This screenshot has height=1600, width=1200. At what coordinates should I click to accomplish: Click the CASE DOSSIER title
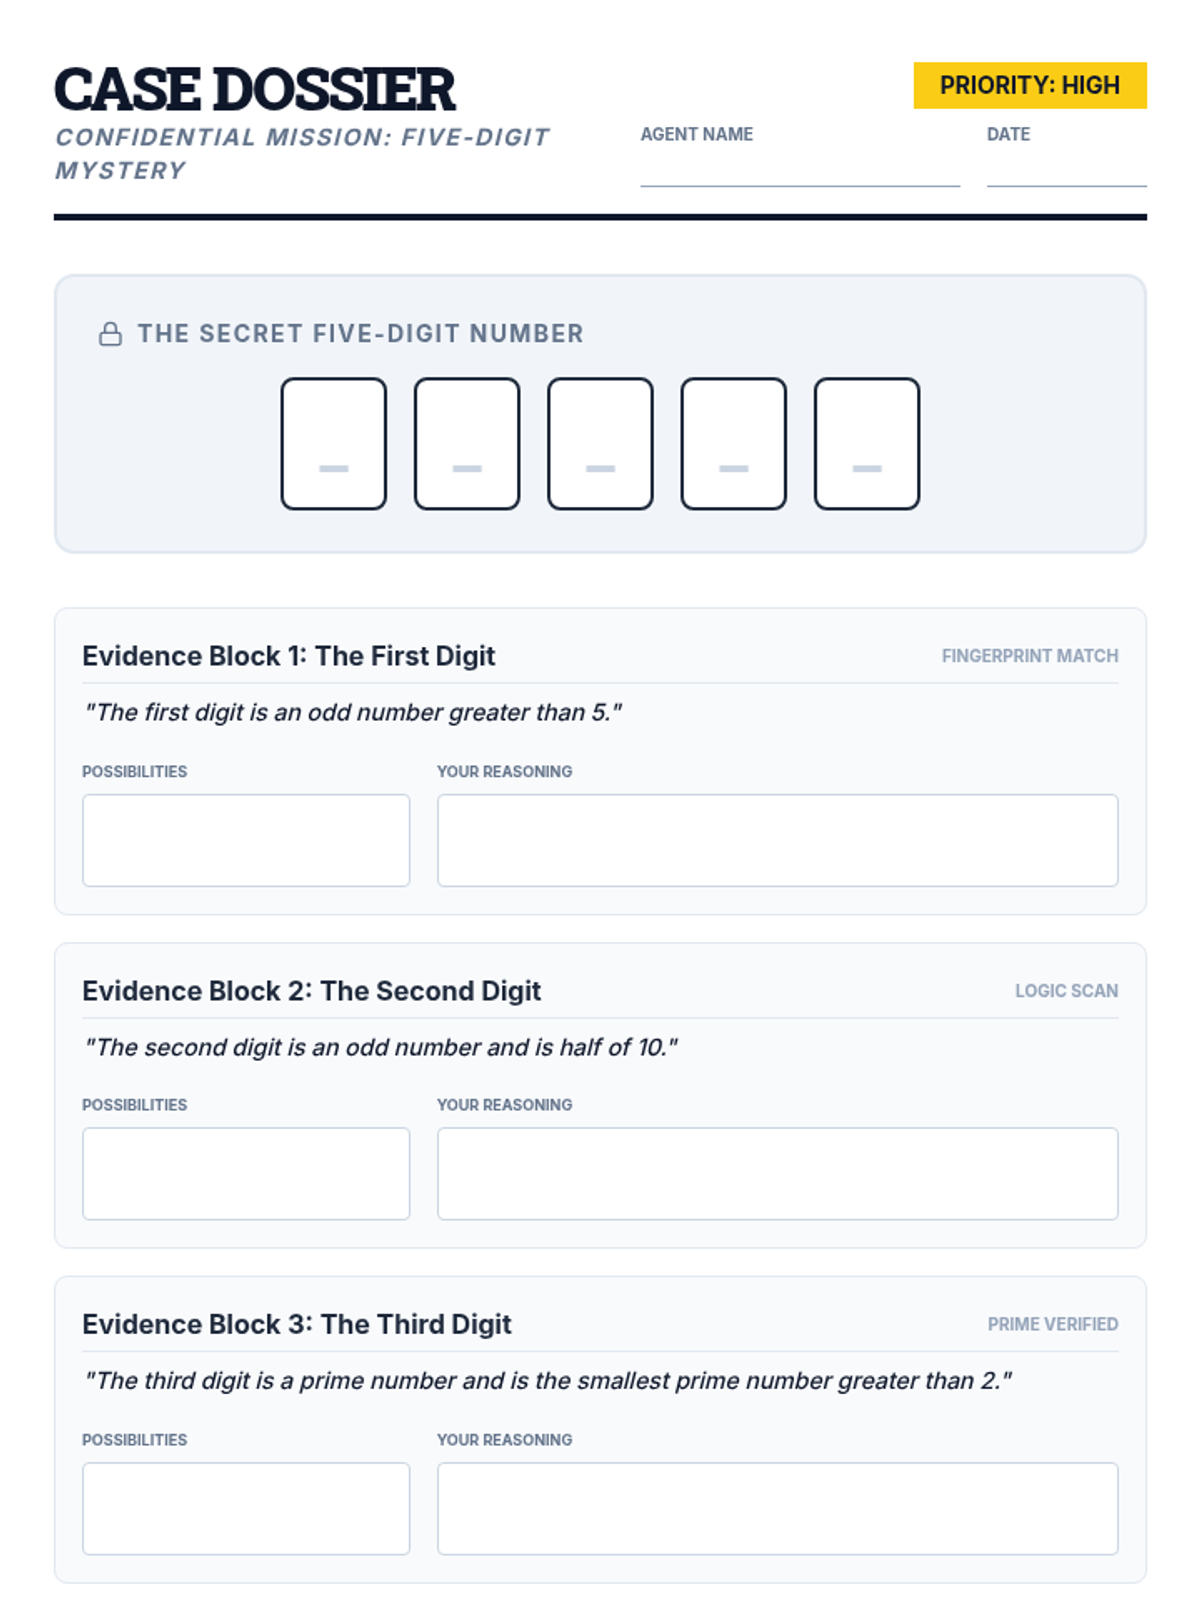(254, 90)
